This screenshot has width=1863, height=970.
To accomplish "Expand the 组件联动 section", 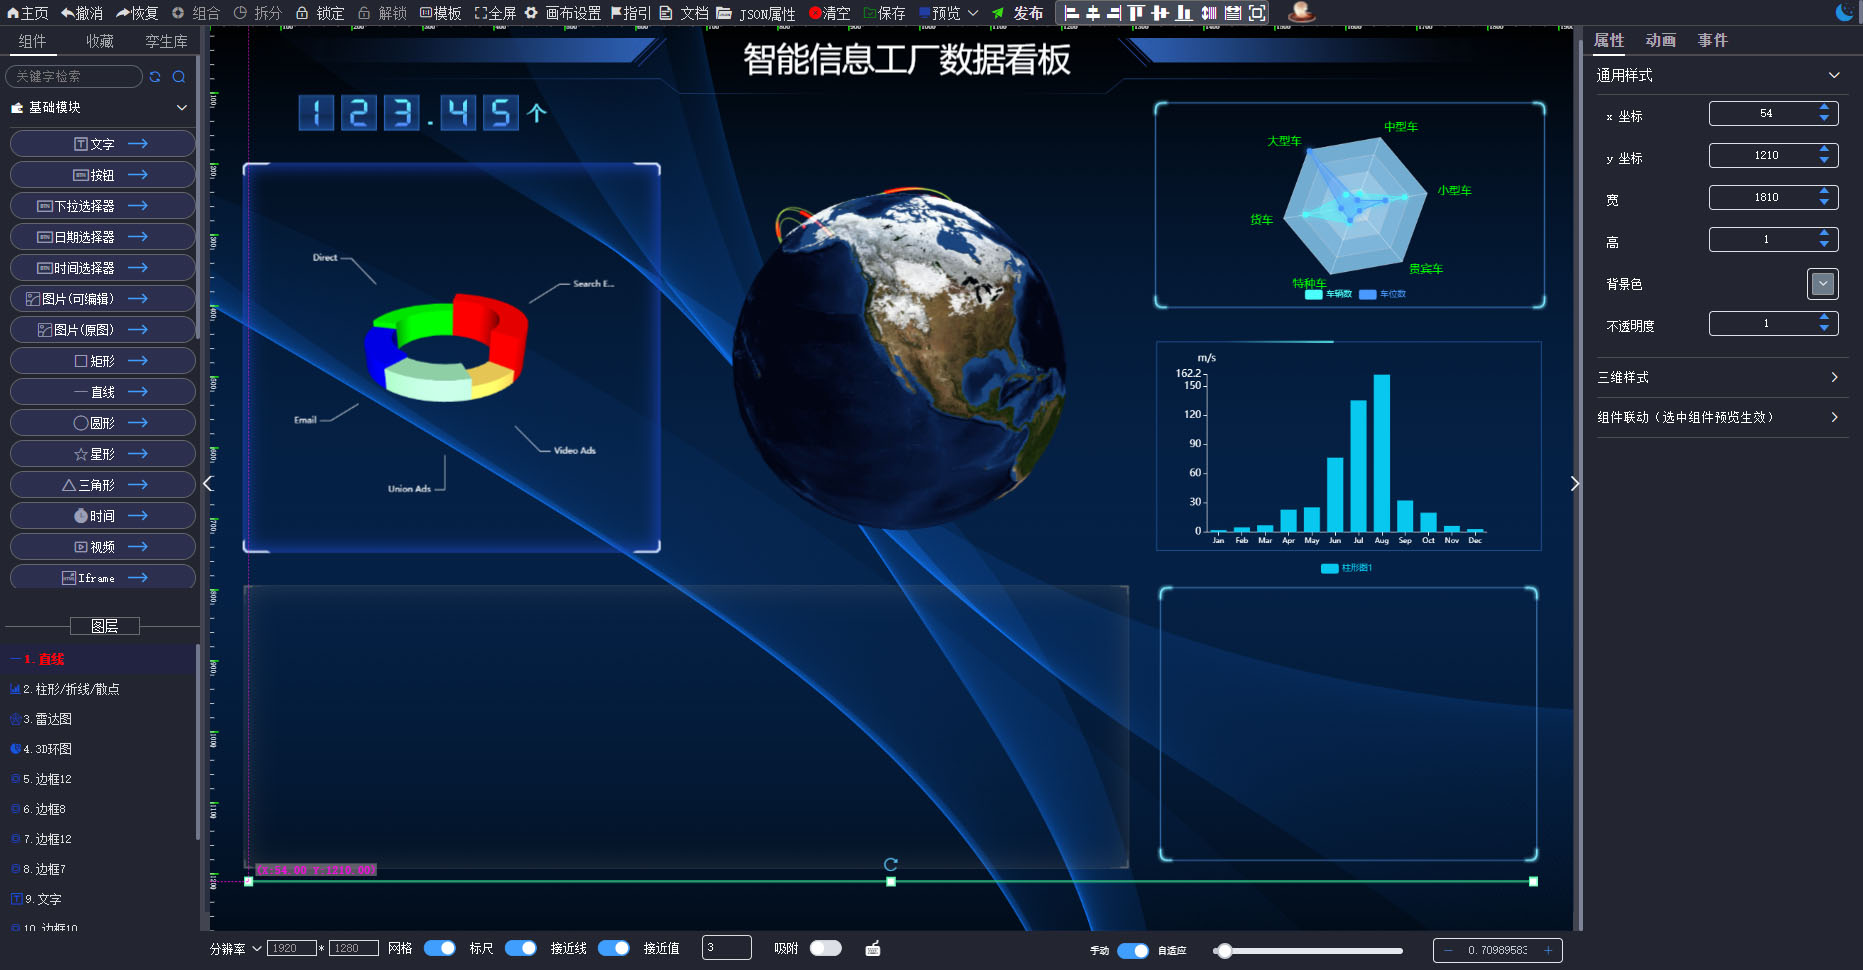I will pos(1834,417).
